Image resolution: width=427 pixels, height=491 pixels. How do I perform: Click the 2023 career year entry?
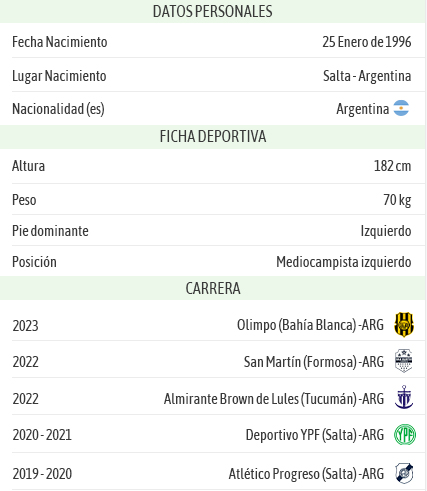click(x=26, y=326)
